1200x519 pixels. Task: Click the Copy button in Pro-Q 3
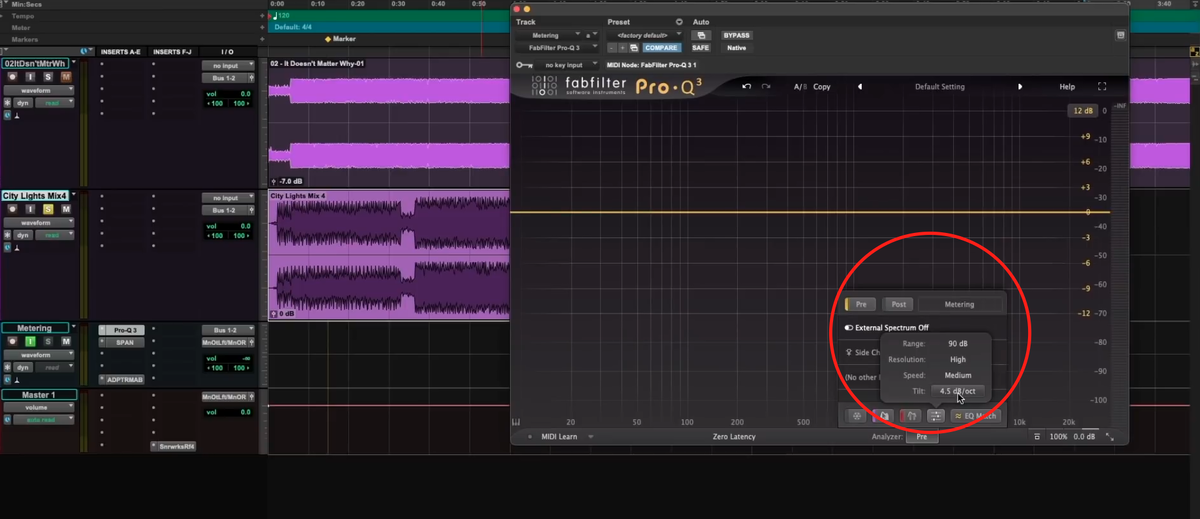pos(822,87)
